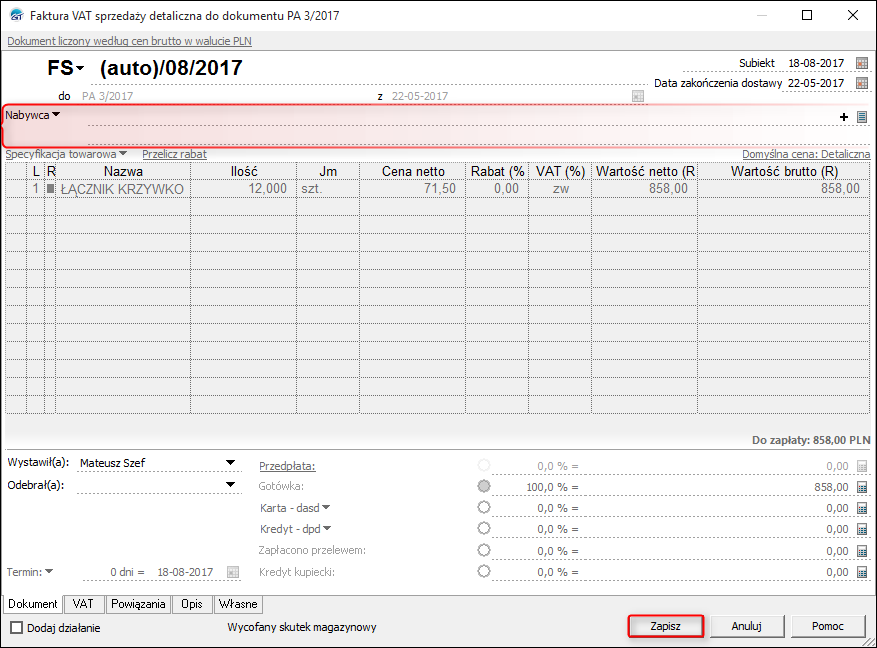Click the Wartość brutto (R) column header
This screenshot has height=648, width=877.
tap(784, 171)
